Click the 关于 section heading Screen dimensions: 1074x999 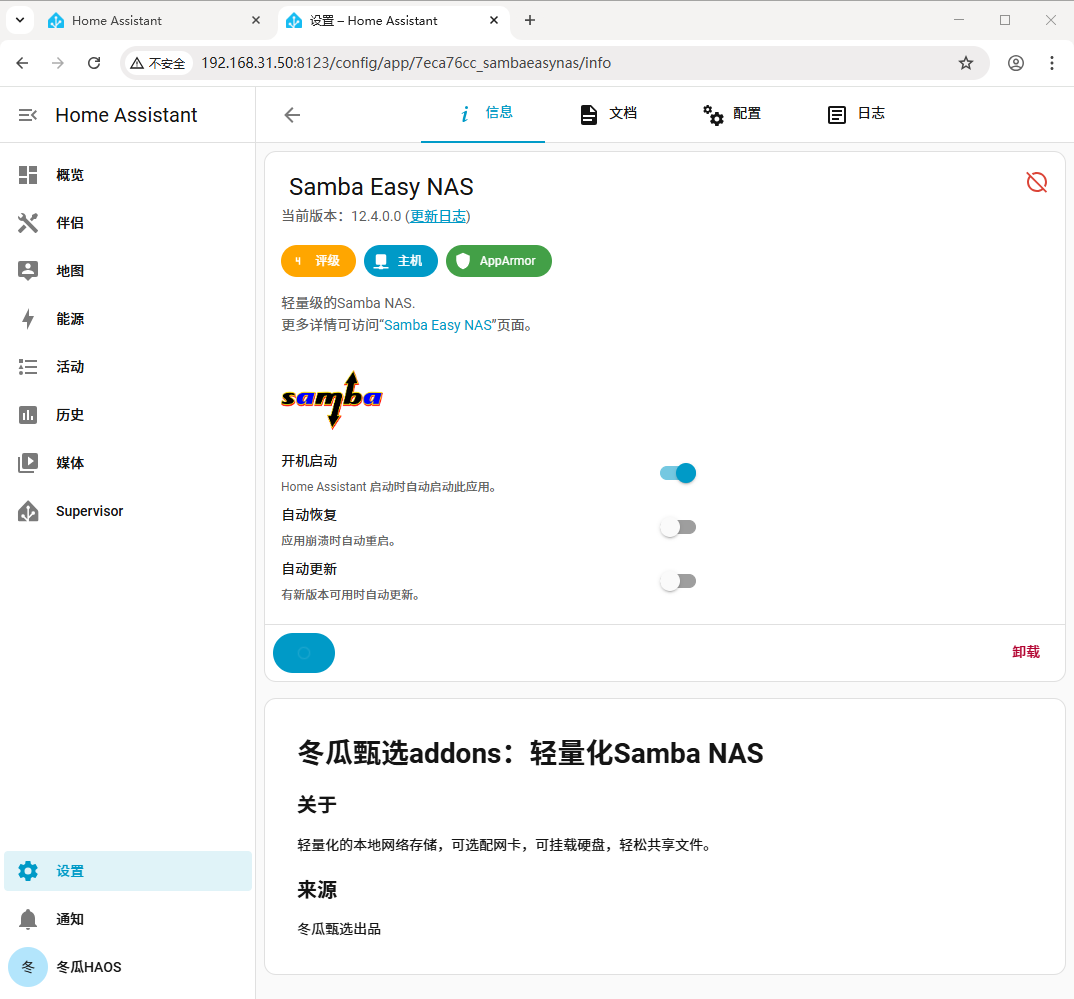pos(317,805)
